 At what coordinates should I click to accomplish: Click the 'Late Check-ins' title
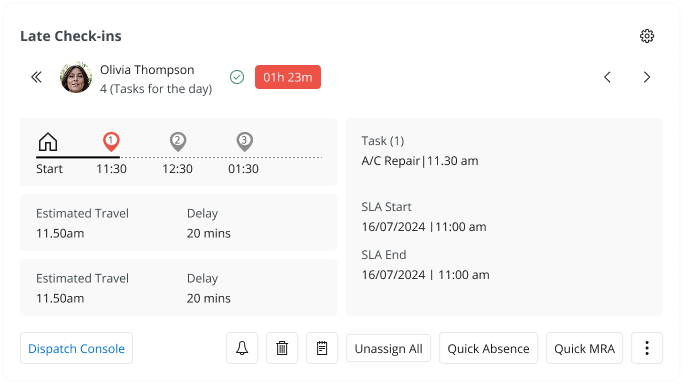[71, 36]
